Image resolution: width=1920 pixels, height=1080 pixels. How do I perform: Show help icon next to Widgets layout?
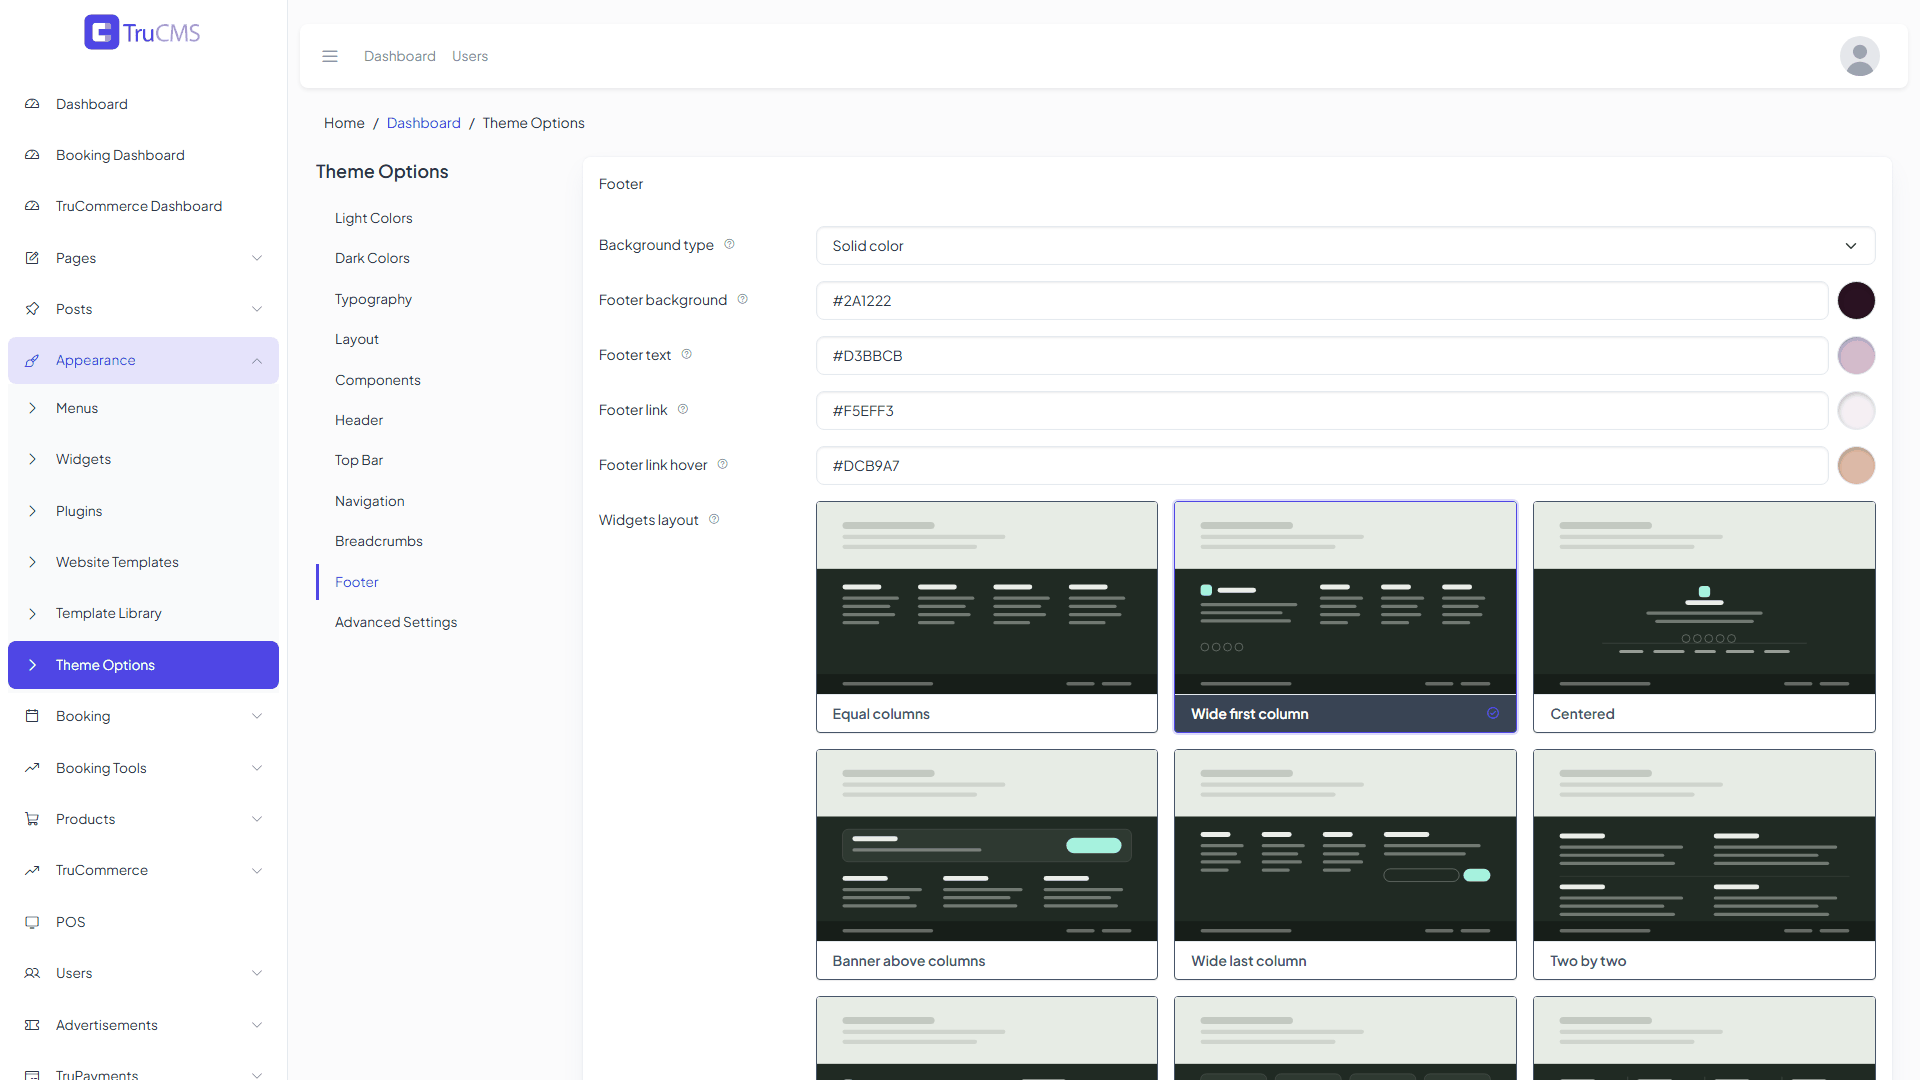point(714,519)
